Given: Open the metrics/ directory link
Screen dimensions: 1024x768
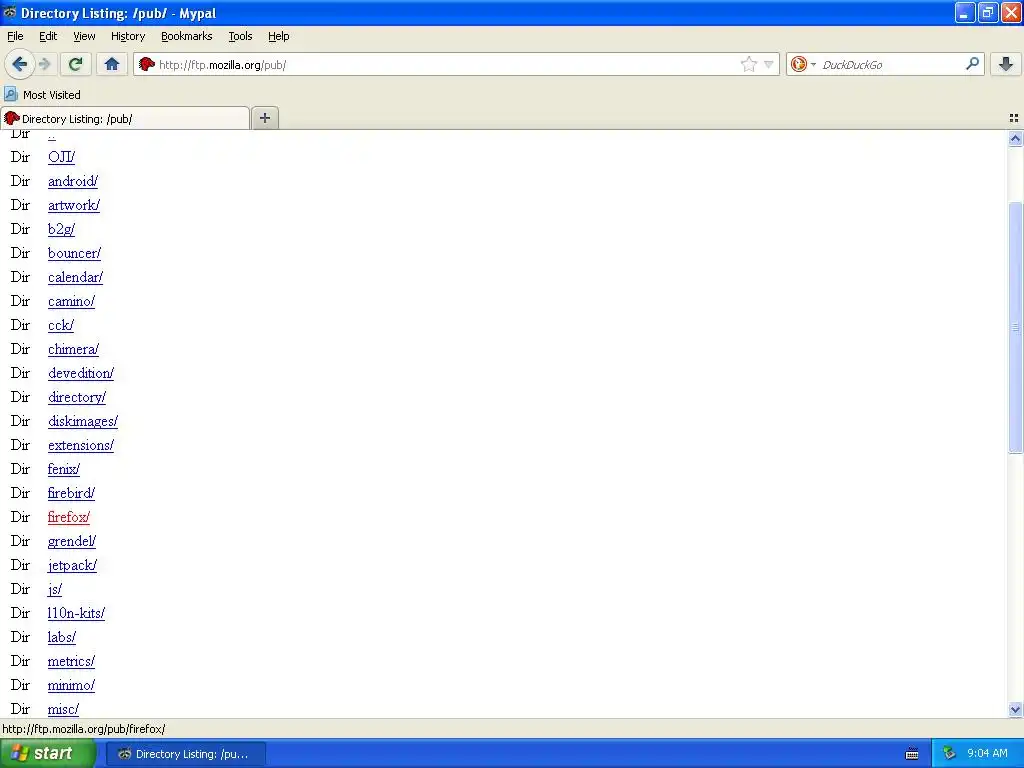Looking at the screenshot, I should tap(71, 661).
